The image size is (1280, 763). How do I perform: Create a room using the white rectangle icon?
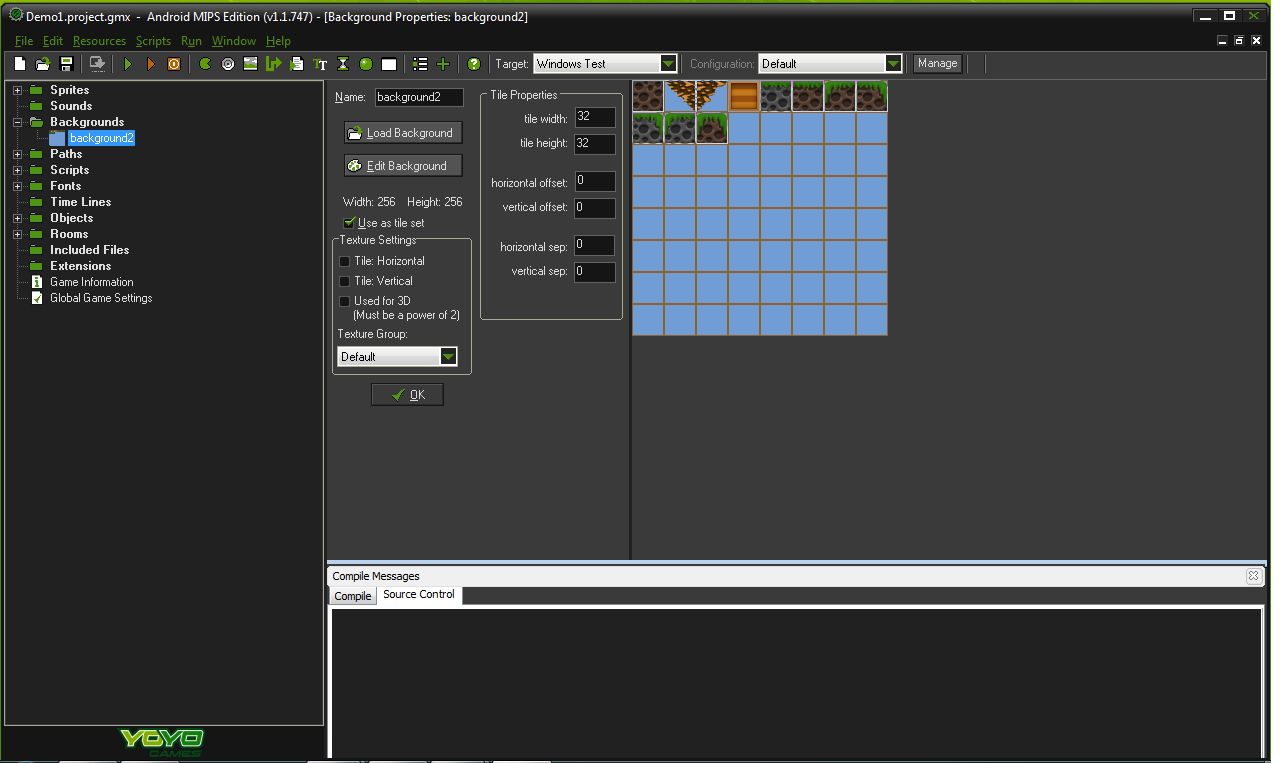[389, 64]
